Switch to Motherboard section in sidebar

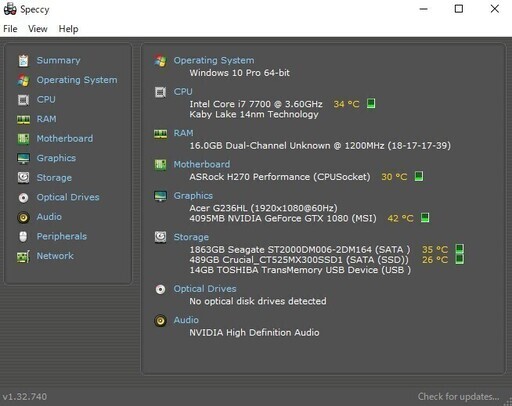click(65, 138)
